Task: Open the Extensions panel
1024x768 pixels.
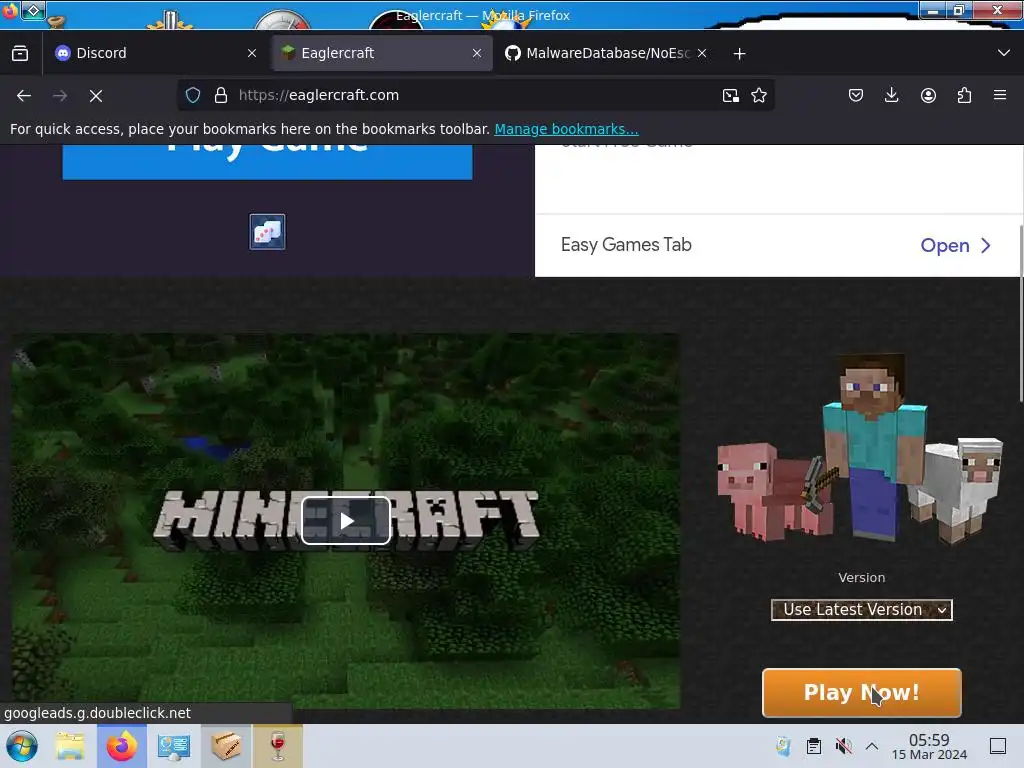Action: click(964, 96)
